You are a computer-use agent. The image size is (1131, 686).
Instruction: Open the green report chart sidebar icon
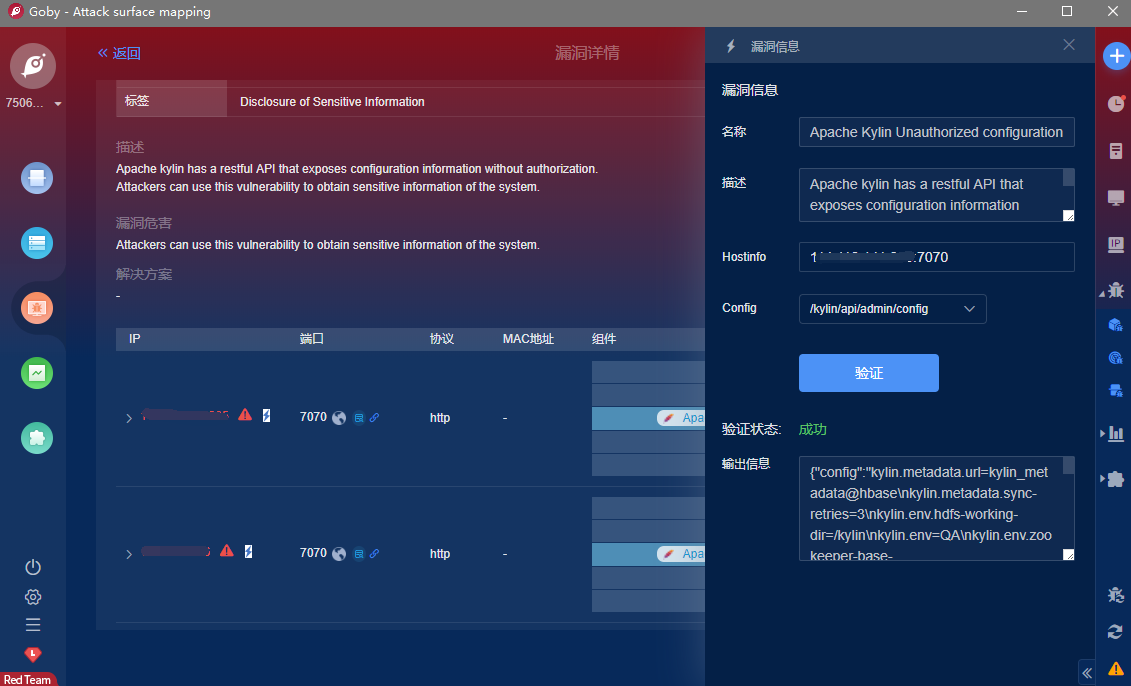click(x=37, y=373)
